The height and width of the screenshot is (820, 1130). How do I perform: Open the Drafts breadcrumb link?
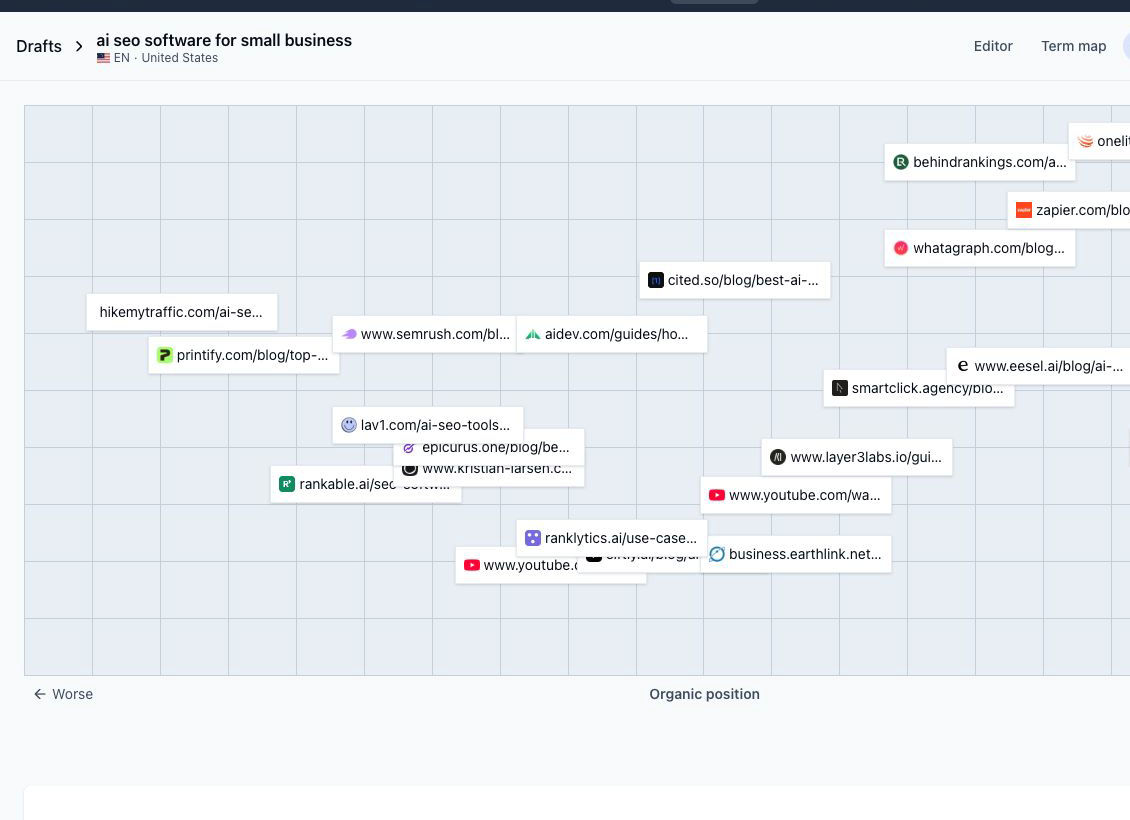pos(39,46)
